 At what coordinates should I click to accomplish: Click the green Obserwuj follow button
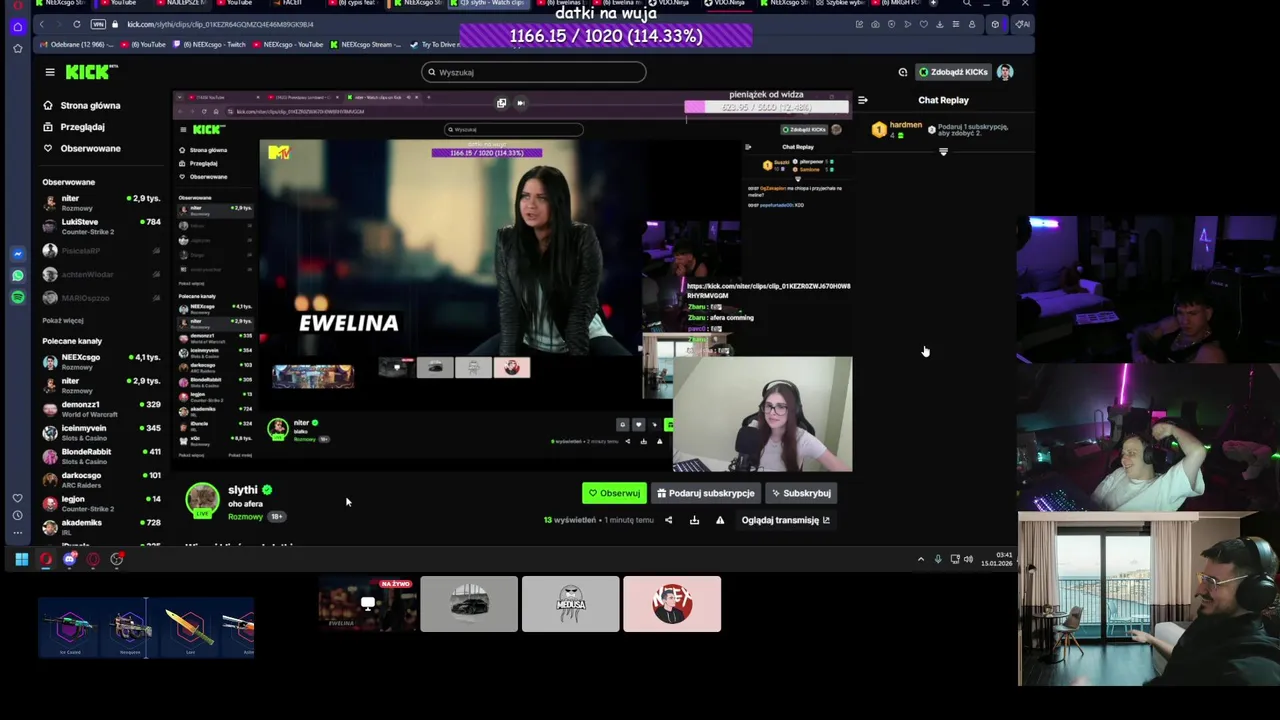(614, 493)
